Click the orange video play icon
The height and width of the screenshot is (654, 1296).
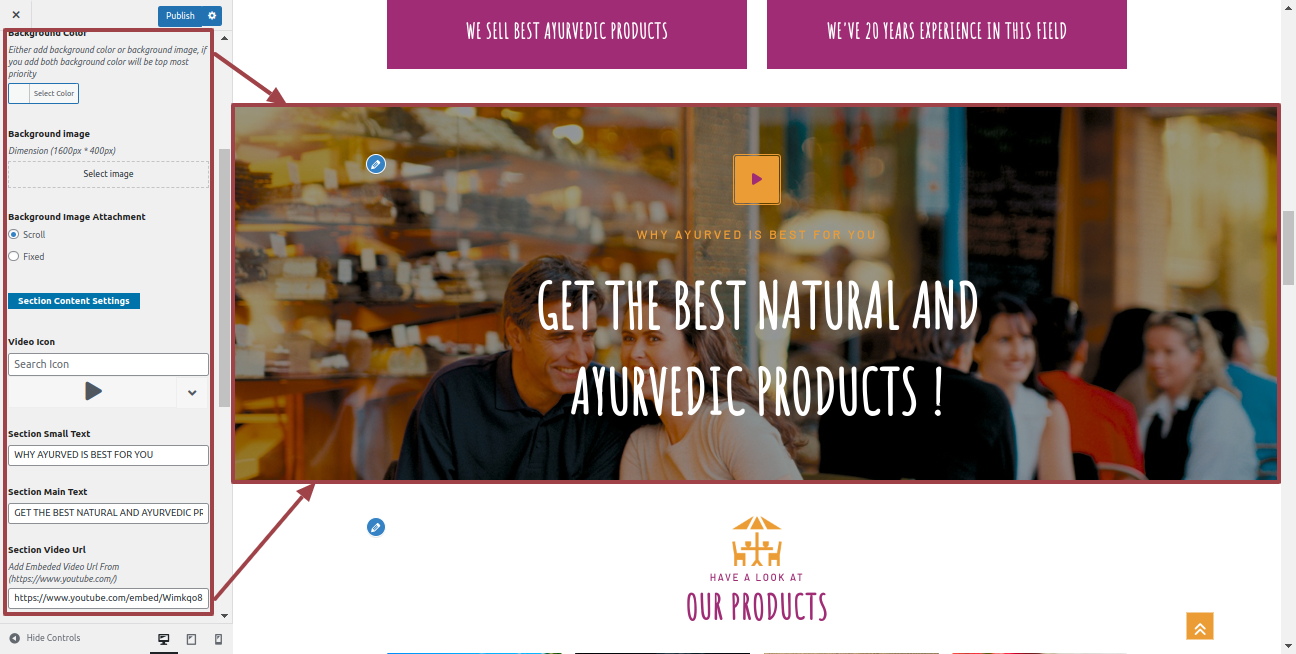click(x=757, y=179)
